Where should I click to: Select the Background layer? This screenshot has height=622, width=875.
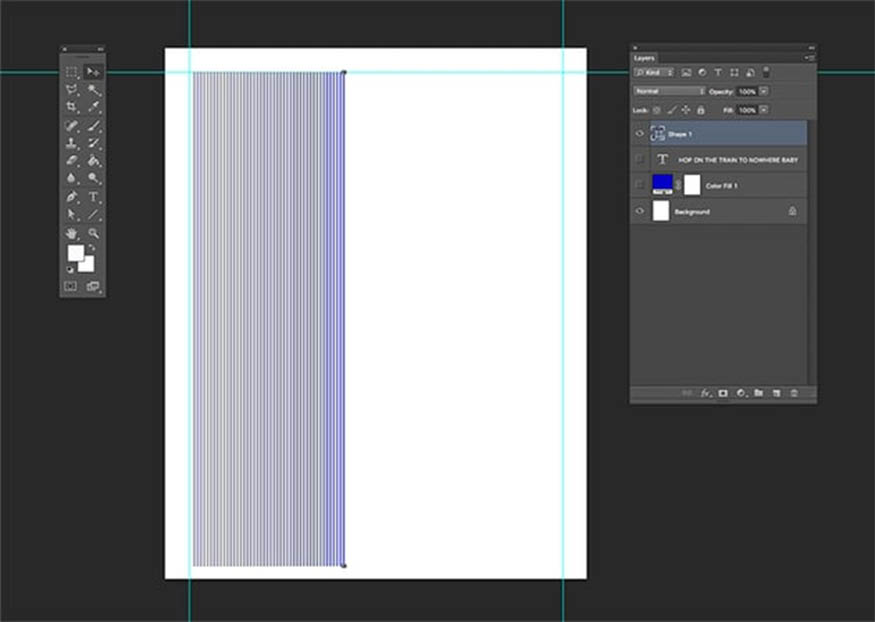click(x=729, y=211)
